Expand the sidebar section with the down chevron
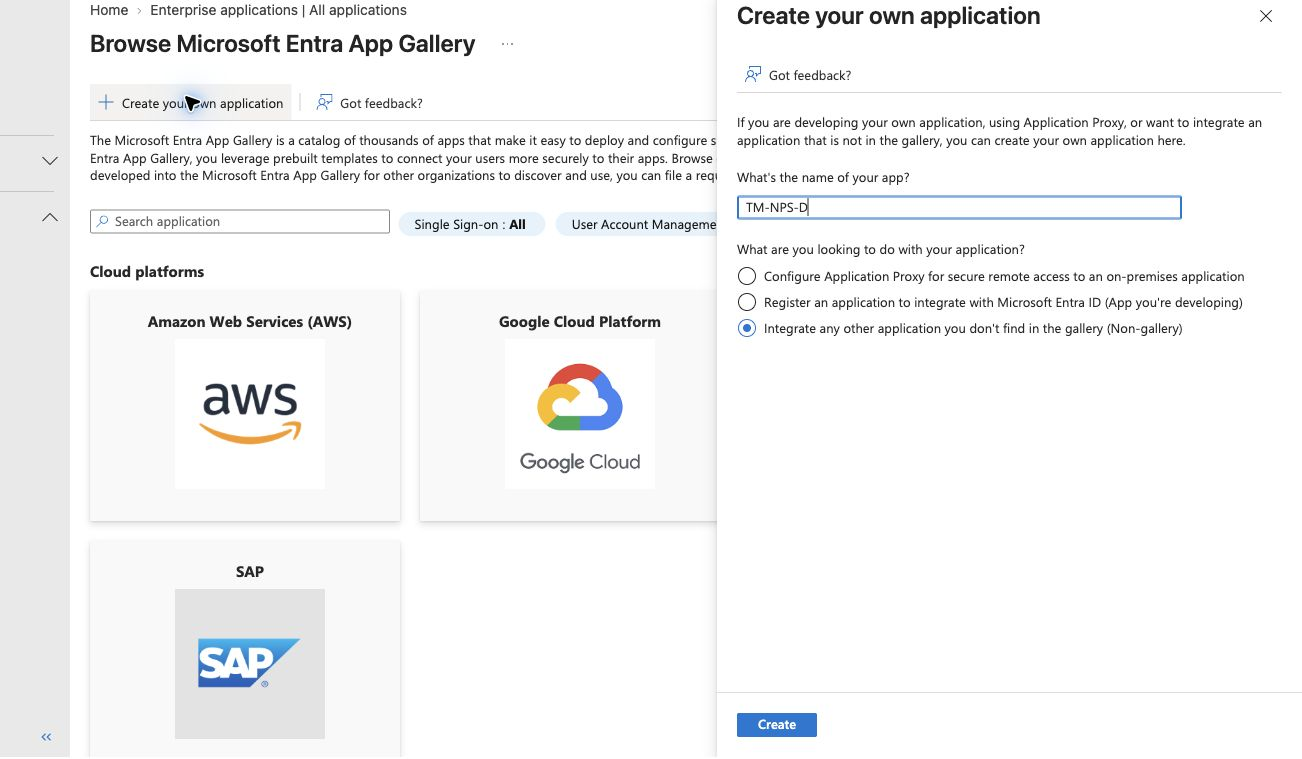 pyautogui.click(x=49, y=160)
